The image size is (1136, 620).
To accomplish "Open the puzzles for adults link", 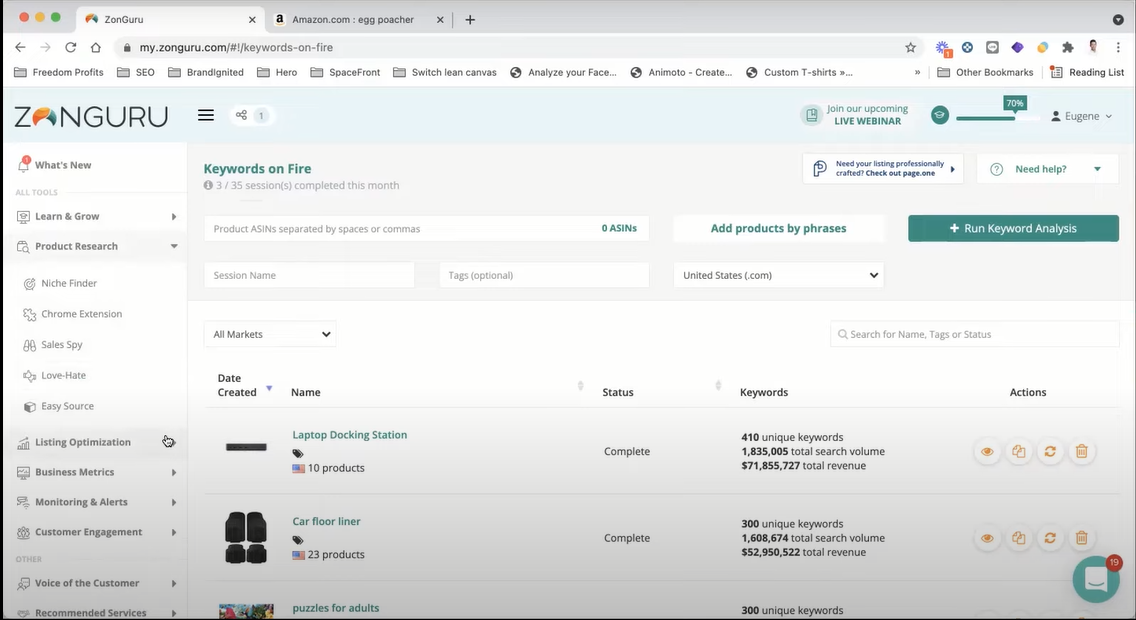I will tap(335, 608).
